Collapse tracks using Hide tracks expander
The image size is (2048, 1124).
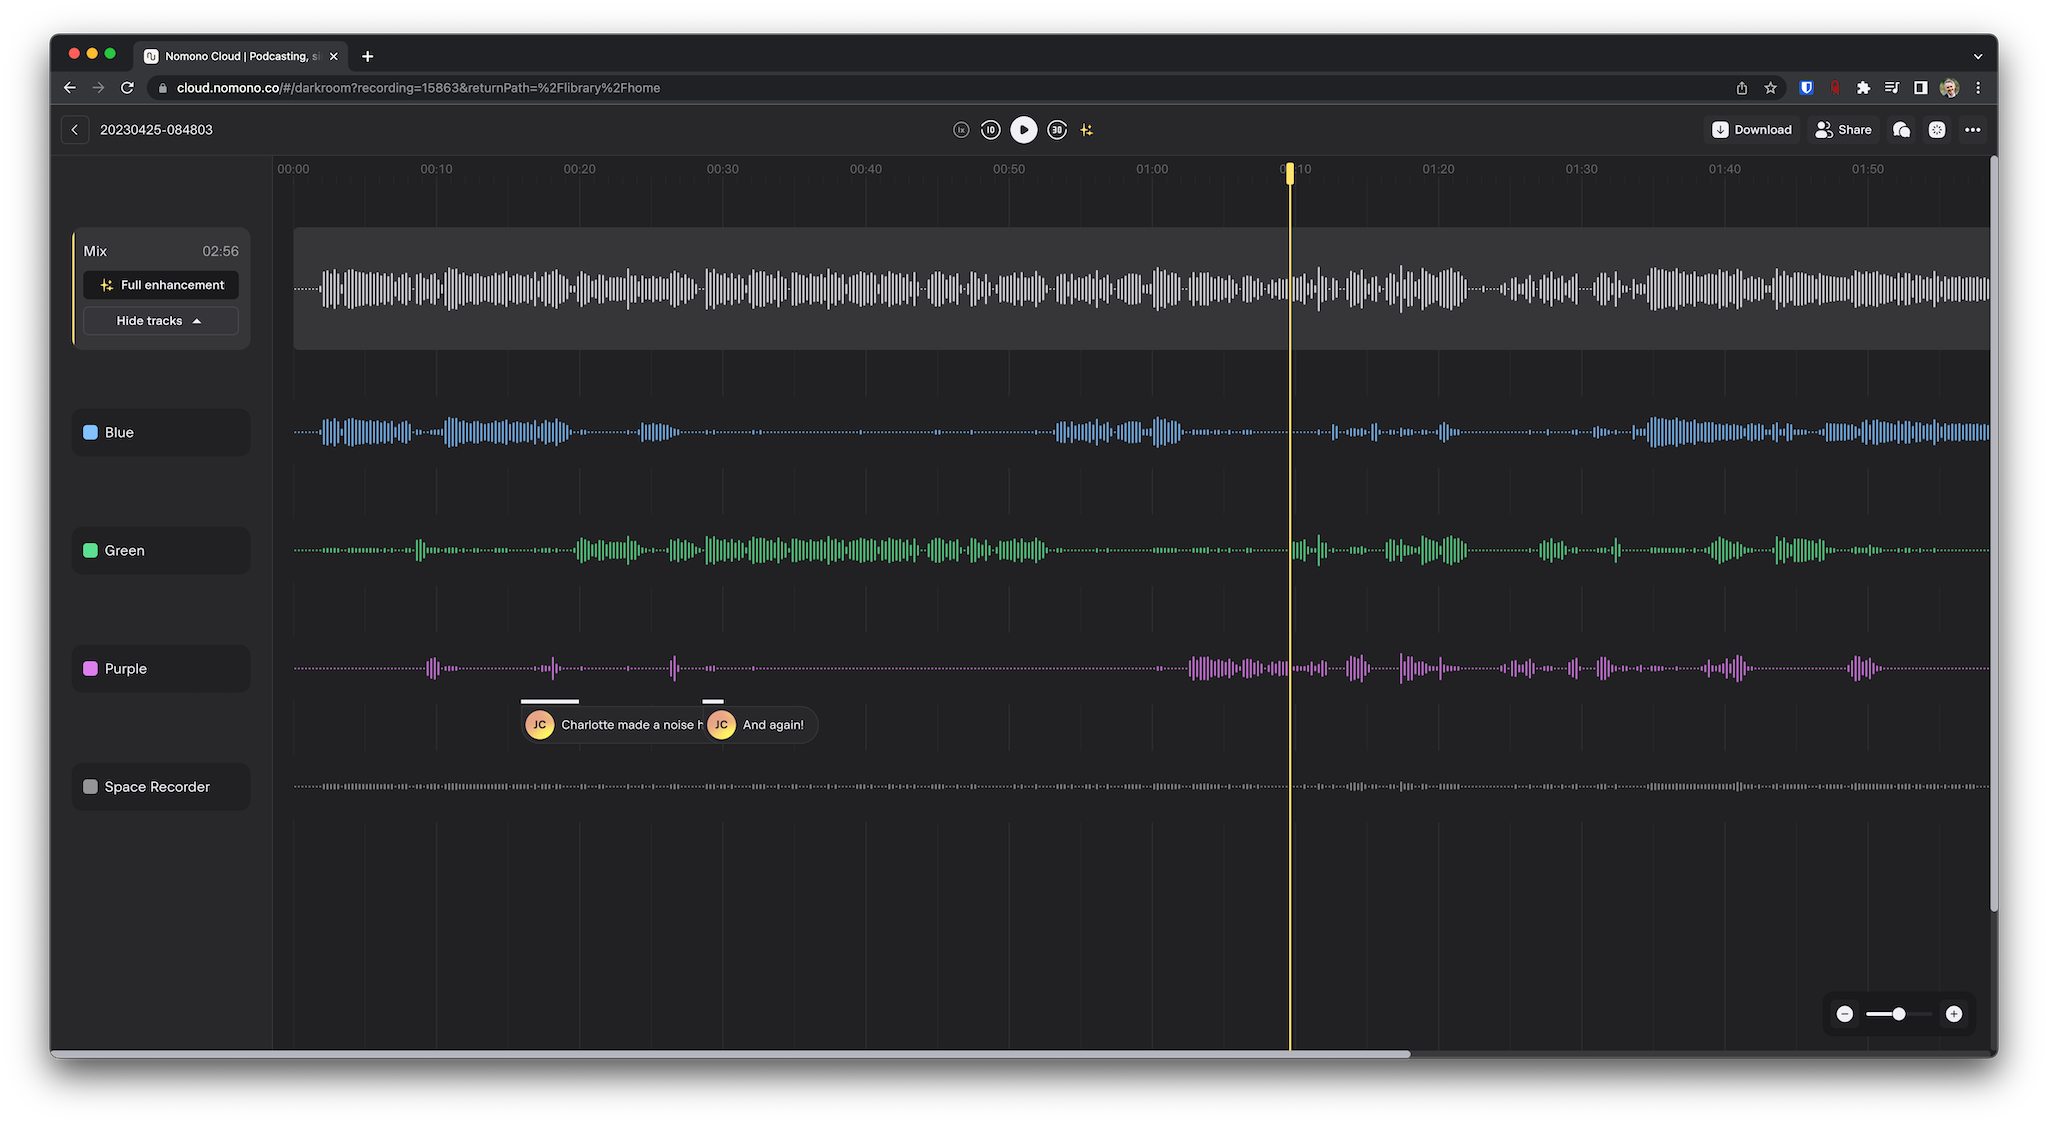[158, 320]
